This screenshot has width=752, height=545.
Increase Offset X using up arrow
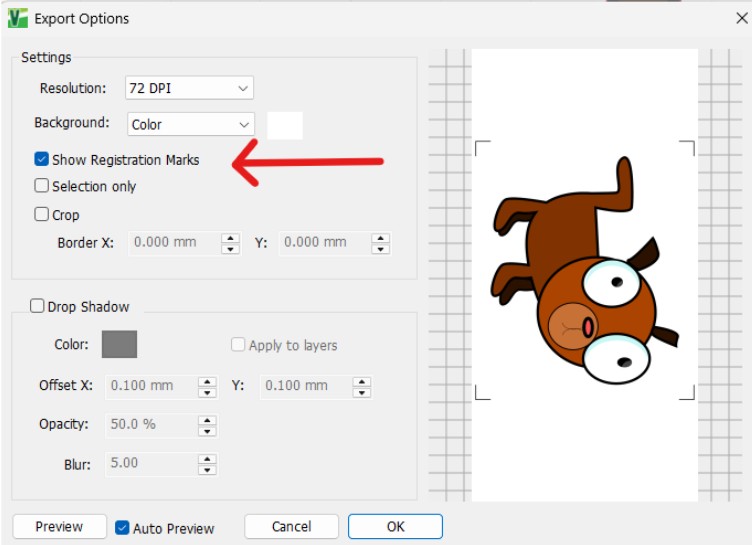[207, 382]
